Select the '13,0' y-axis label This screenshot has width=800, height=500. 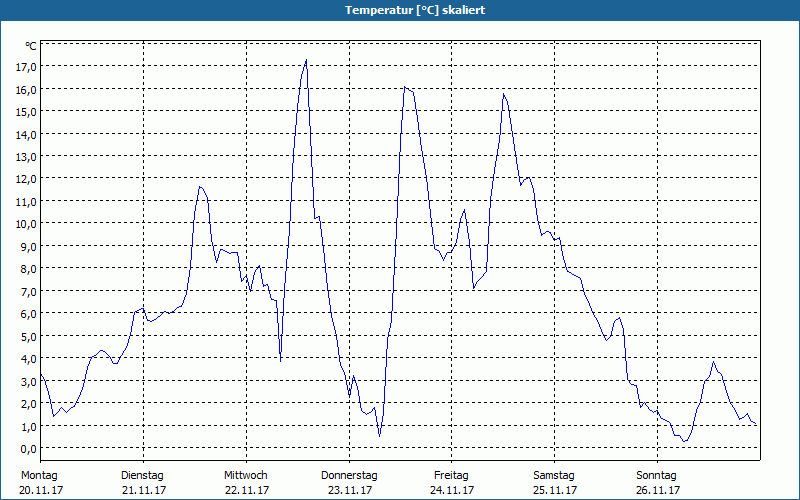click(x=26, y=157)
